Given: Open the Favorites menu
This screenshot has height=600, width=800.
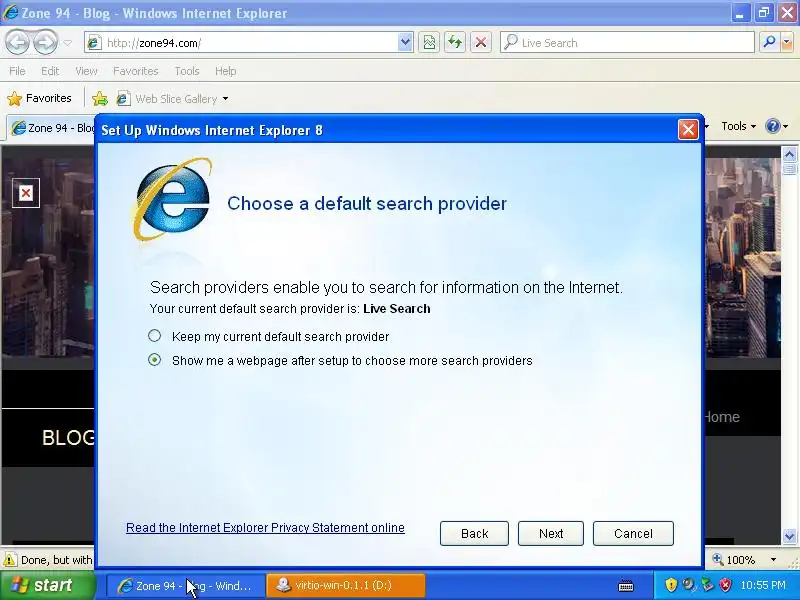Looking at the screenshot, I should [x=136, y=71].
